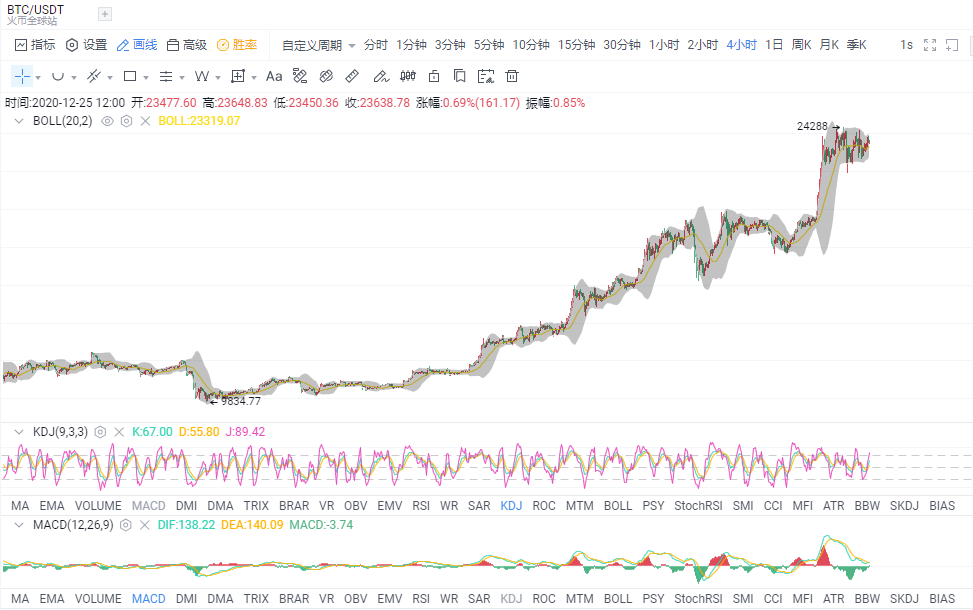Remove the MACD(12,26,9) indicator panel
The image size is (973, 610).
point(145,525)
